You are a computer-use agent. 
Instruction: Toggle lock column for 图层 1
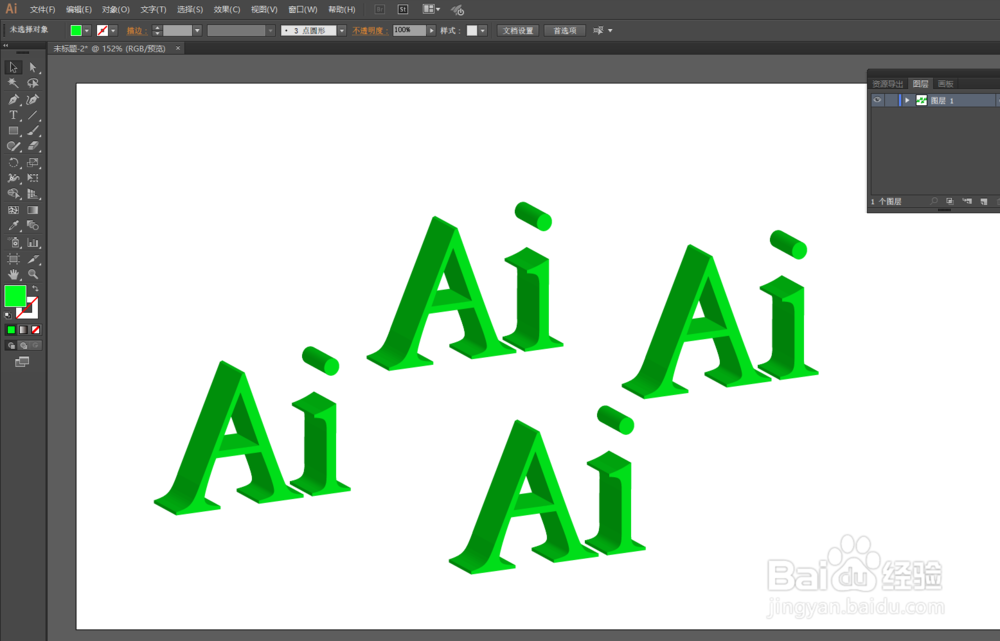(891, 100)
